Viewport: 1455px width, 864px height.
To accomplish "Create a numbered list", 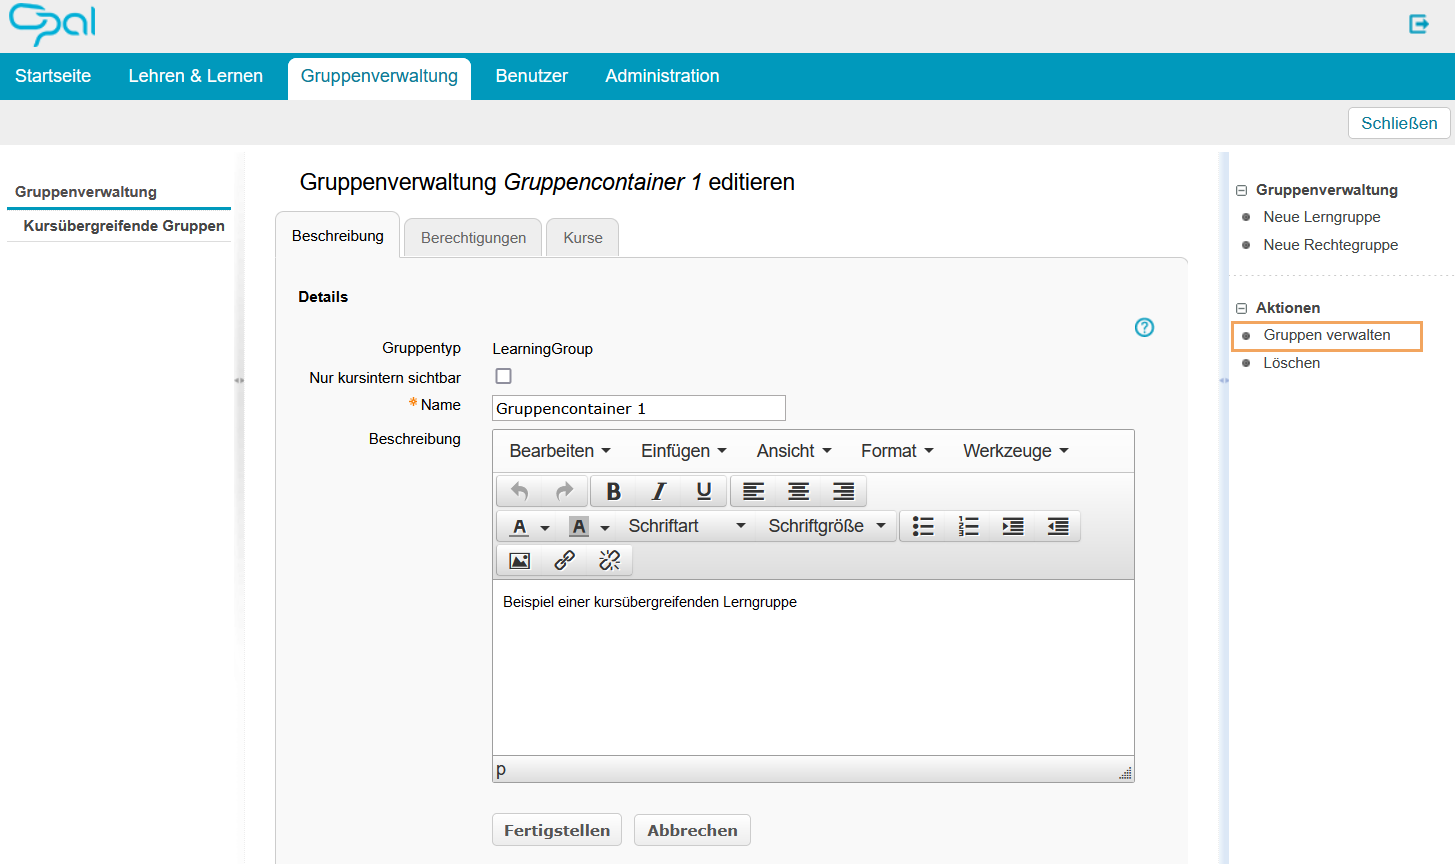I will 967,525.
